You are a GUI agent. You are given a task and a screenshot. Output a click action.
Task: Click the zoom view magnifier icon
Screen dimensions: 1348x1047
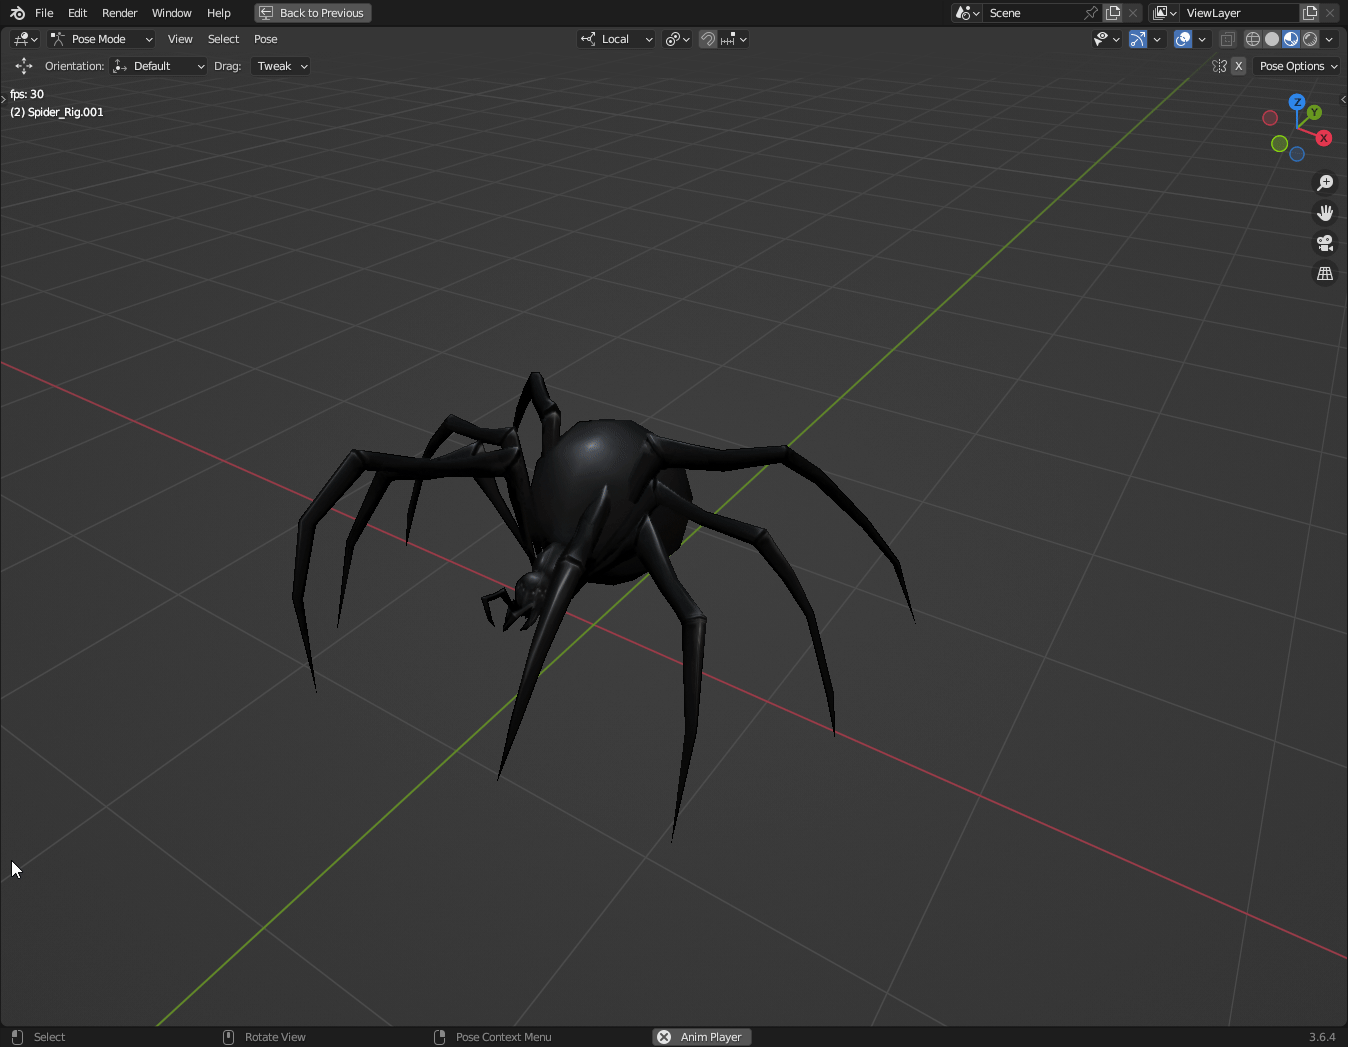[1325, 183]
